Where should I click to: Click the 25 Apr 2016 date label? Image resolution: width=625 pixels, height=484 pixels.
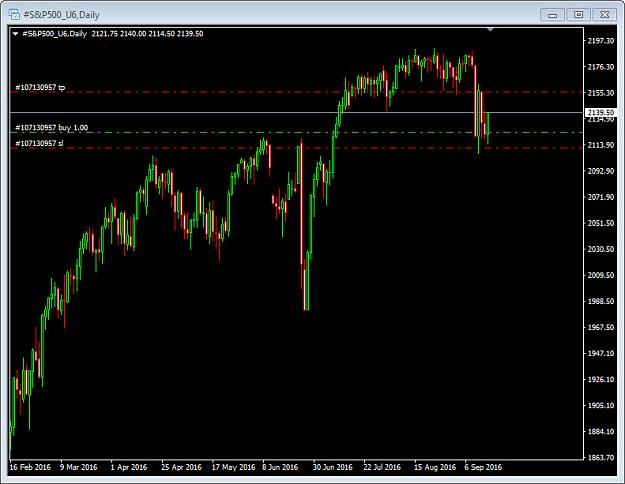181,467
